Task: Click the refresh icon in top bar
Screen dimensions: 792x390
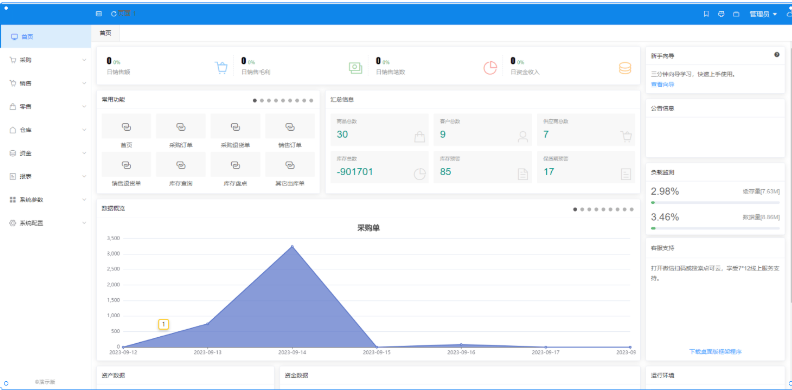Action: 113,14
